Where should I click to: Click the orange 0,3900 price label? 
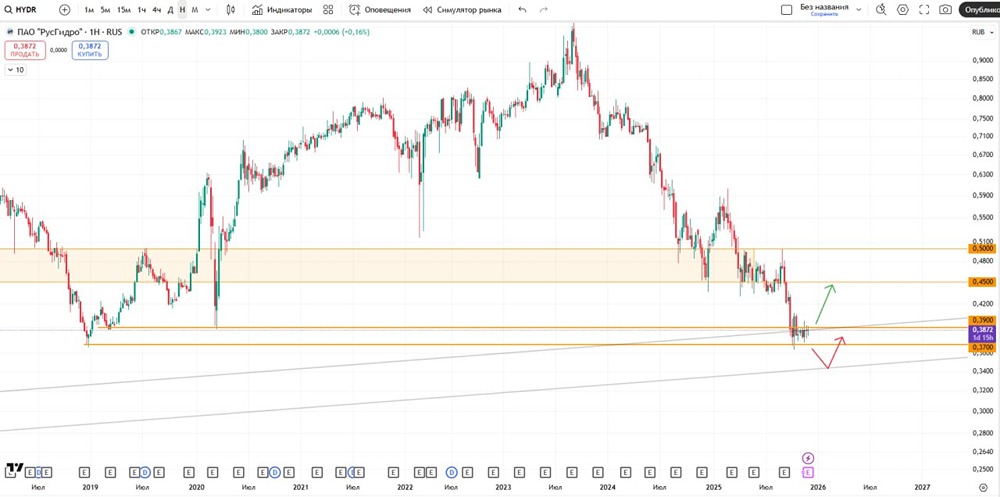pyautogui.click(x=981, y=320)
